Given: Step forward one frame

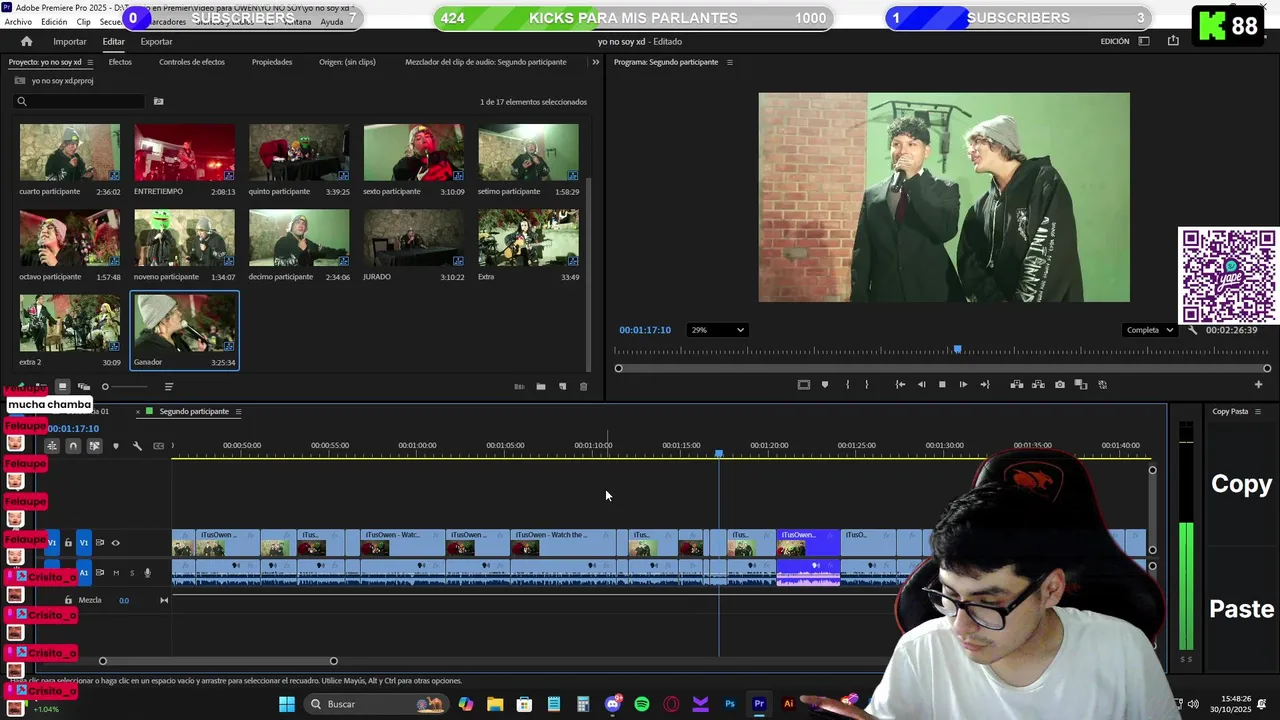Looking at the screenshot, I should pyautogui.click(x=963, y=385).
